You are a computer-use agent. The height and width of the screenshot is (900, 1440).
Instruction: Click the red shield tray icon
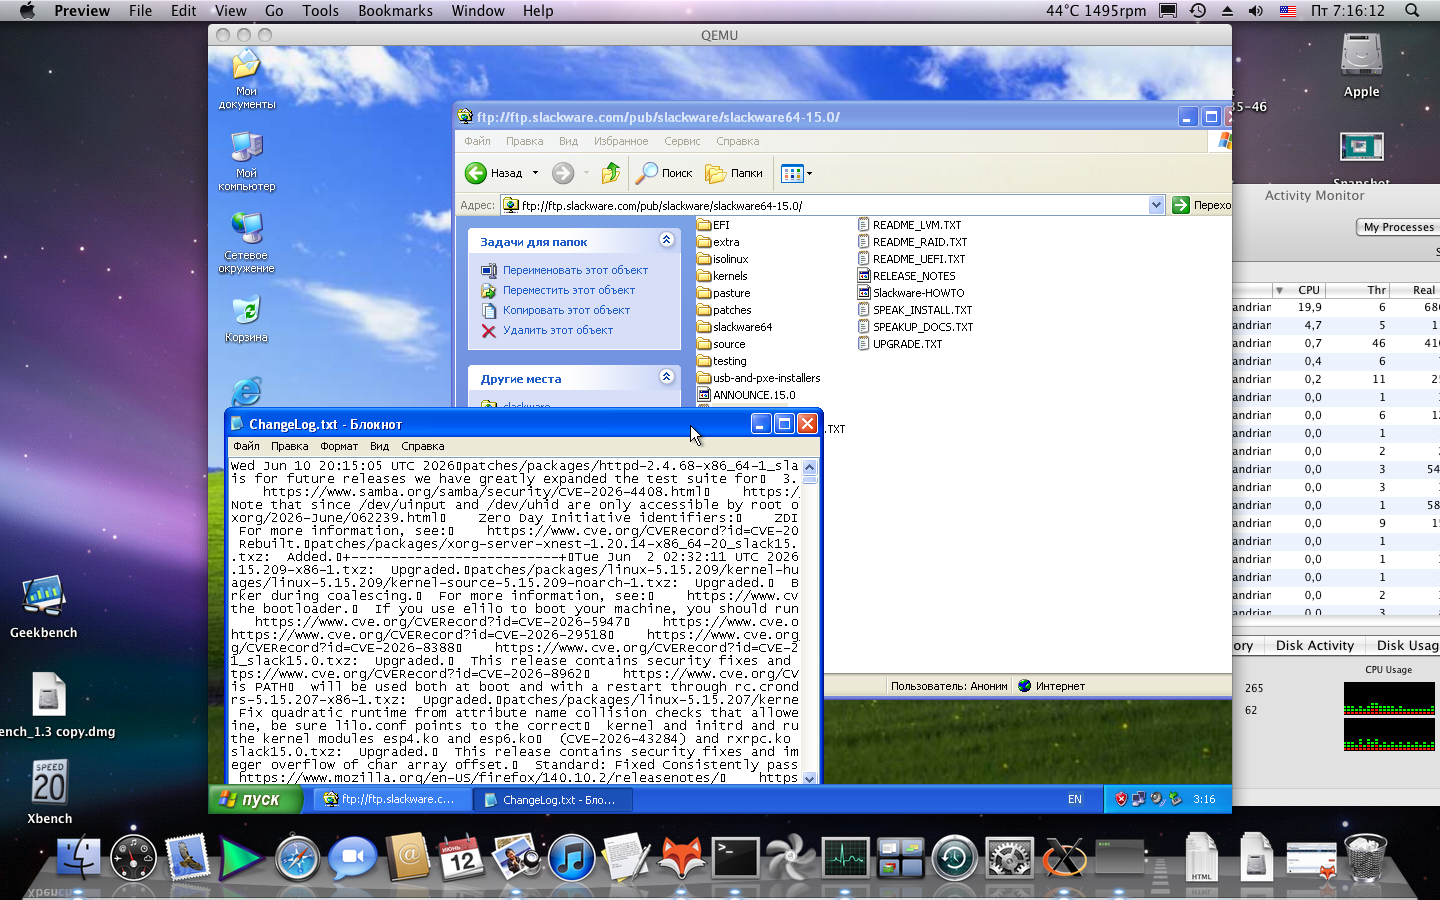[1121, 799]
